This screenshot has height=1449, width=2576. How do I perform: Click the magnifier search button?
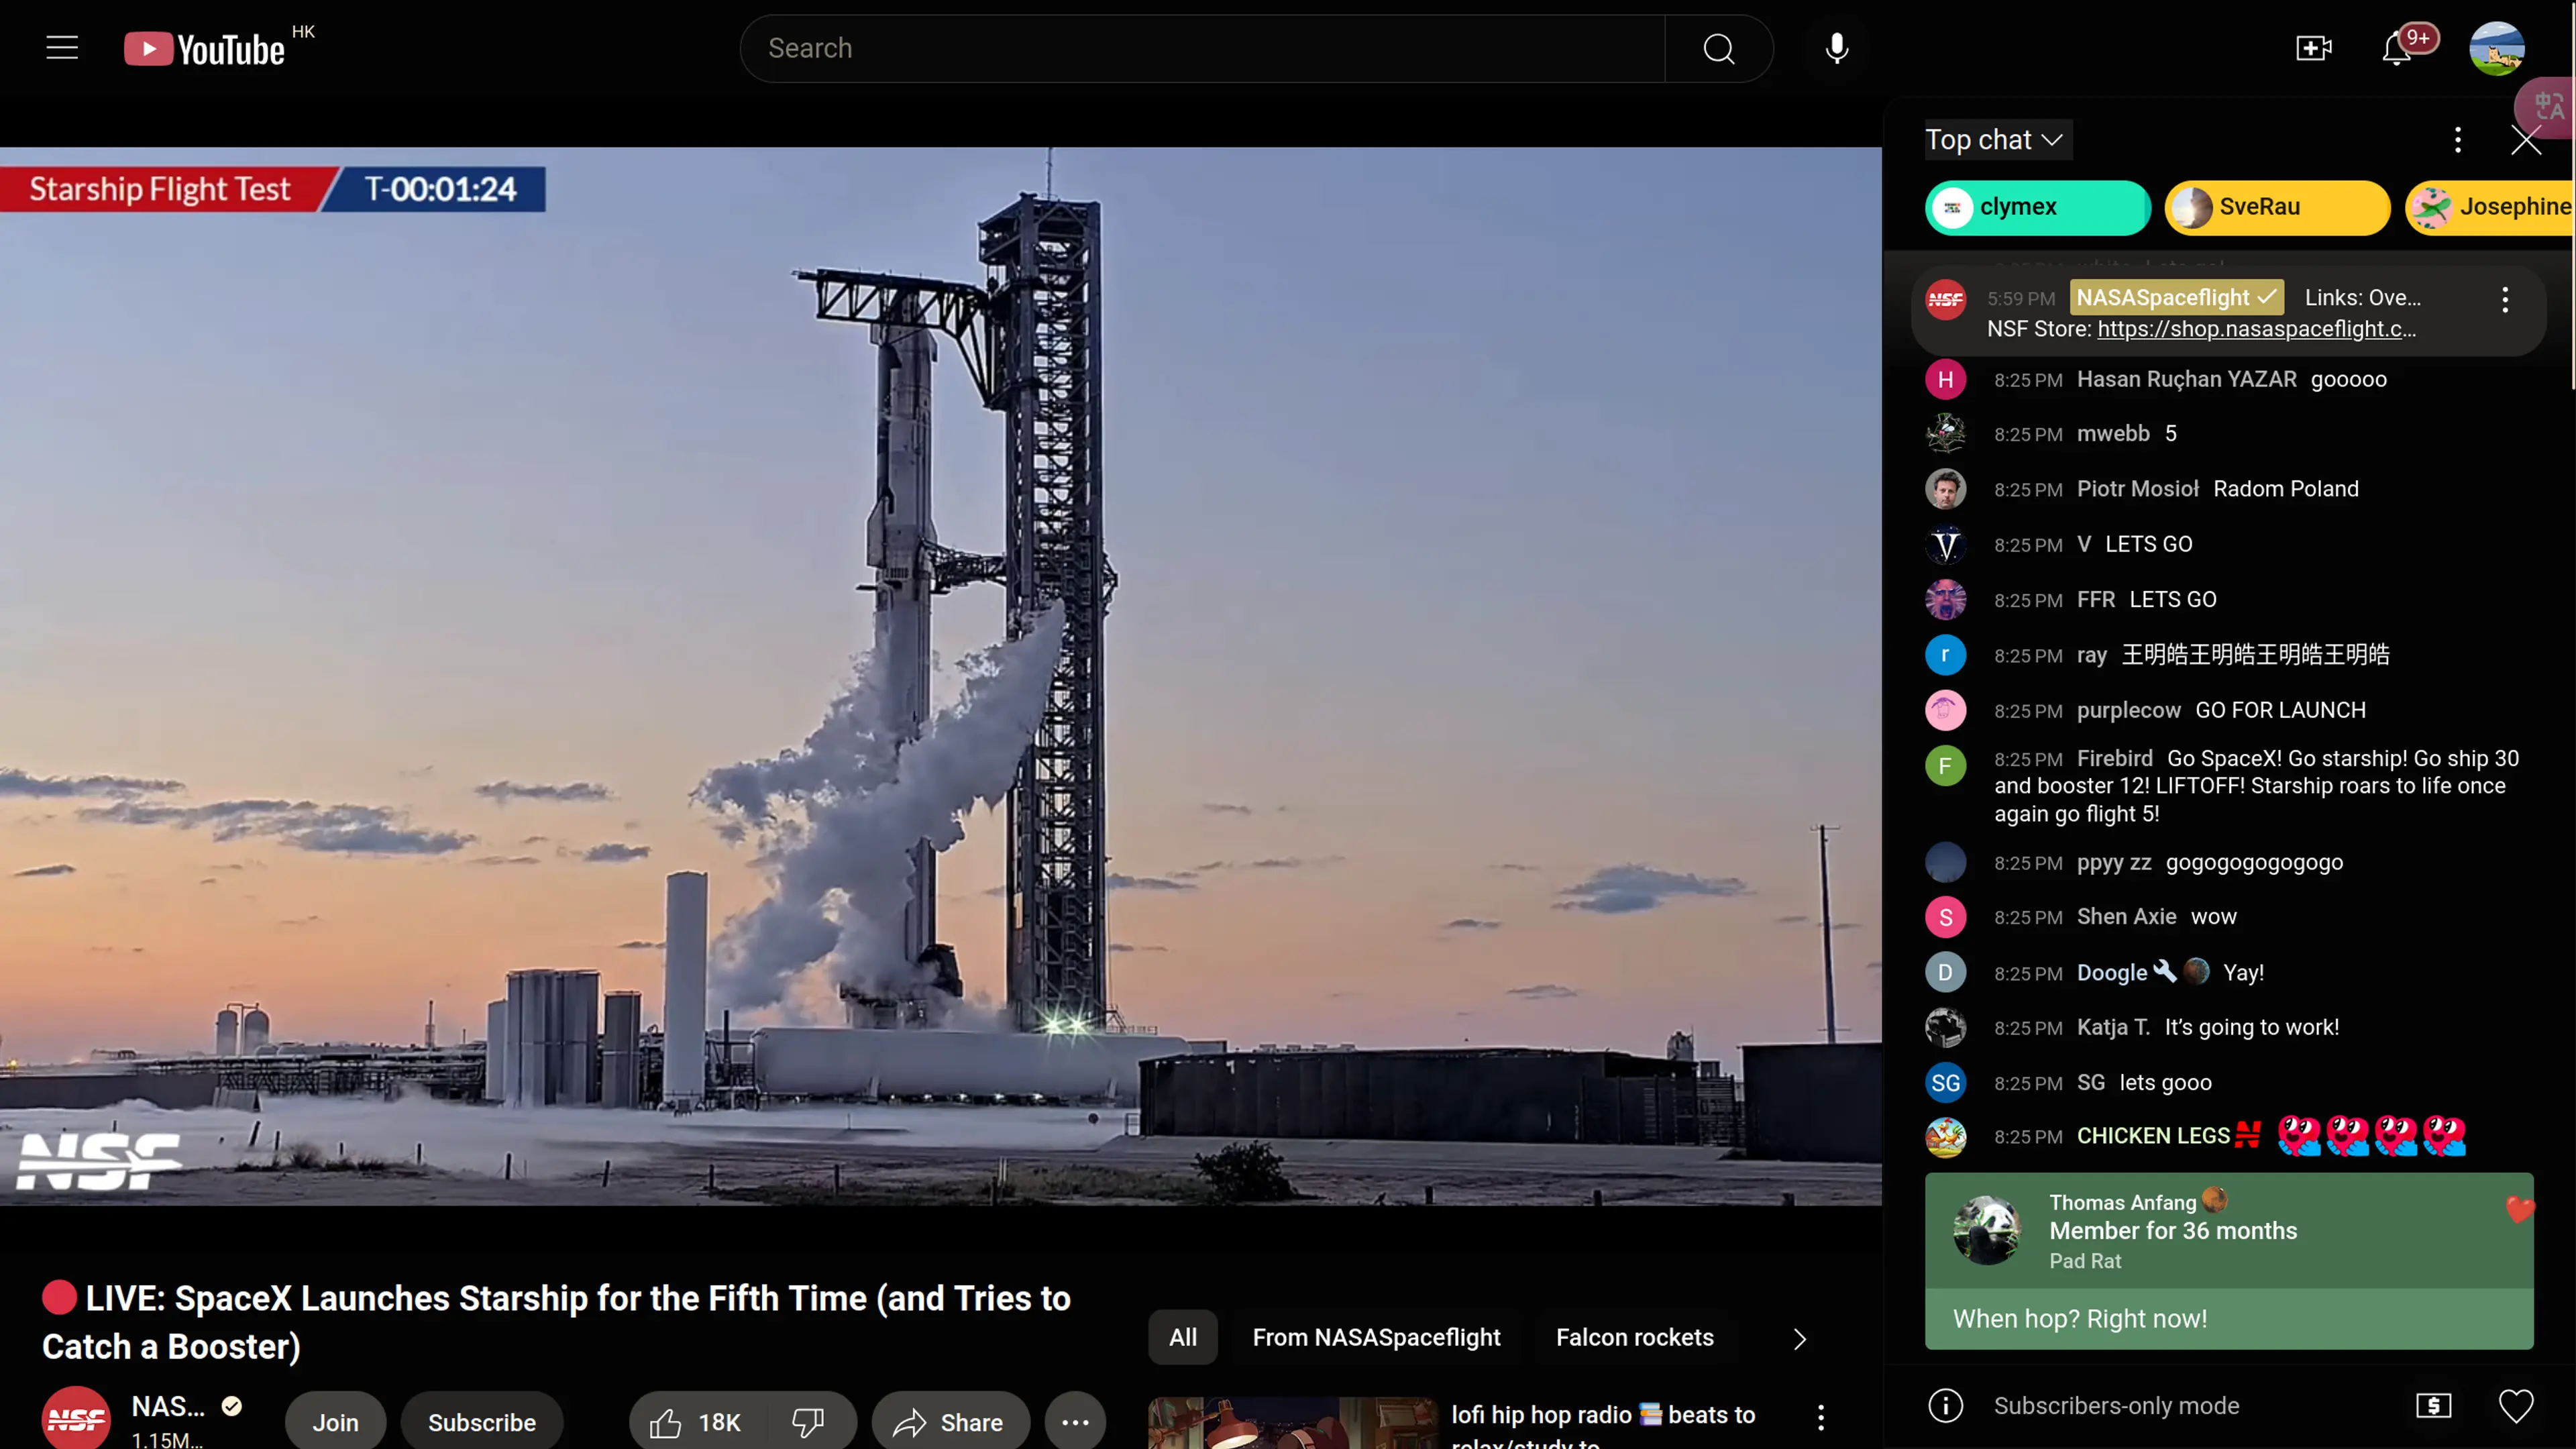click(1719, 48)
